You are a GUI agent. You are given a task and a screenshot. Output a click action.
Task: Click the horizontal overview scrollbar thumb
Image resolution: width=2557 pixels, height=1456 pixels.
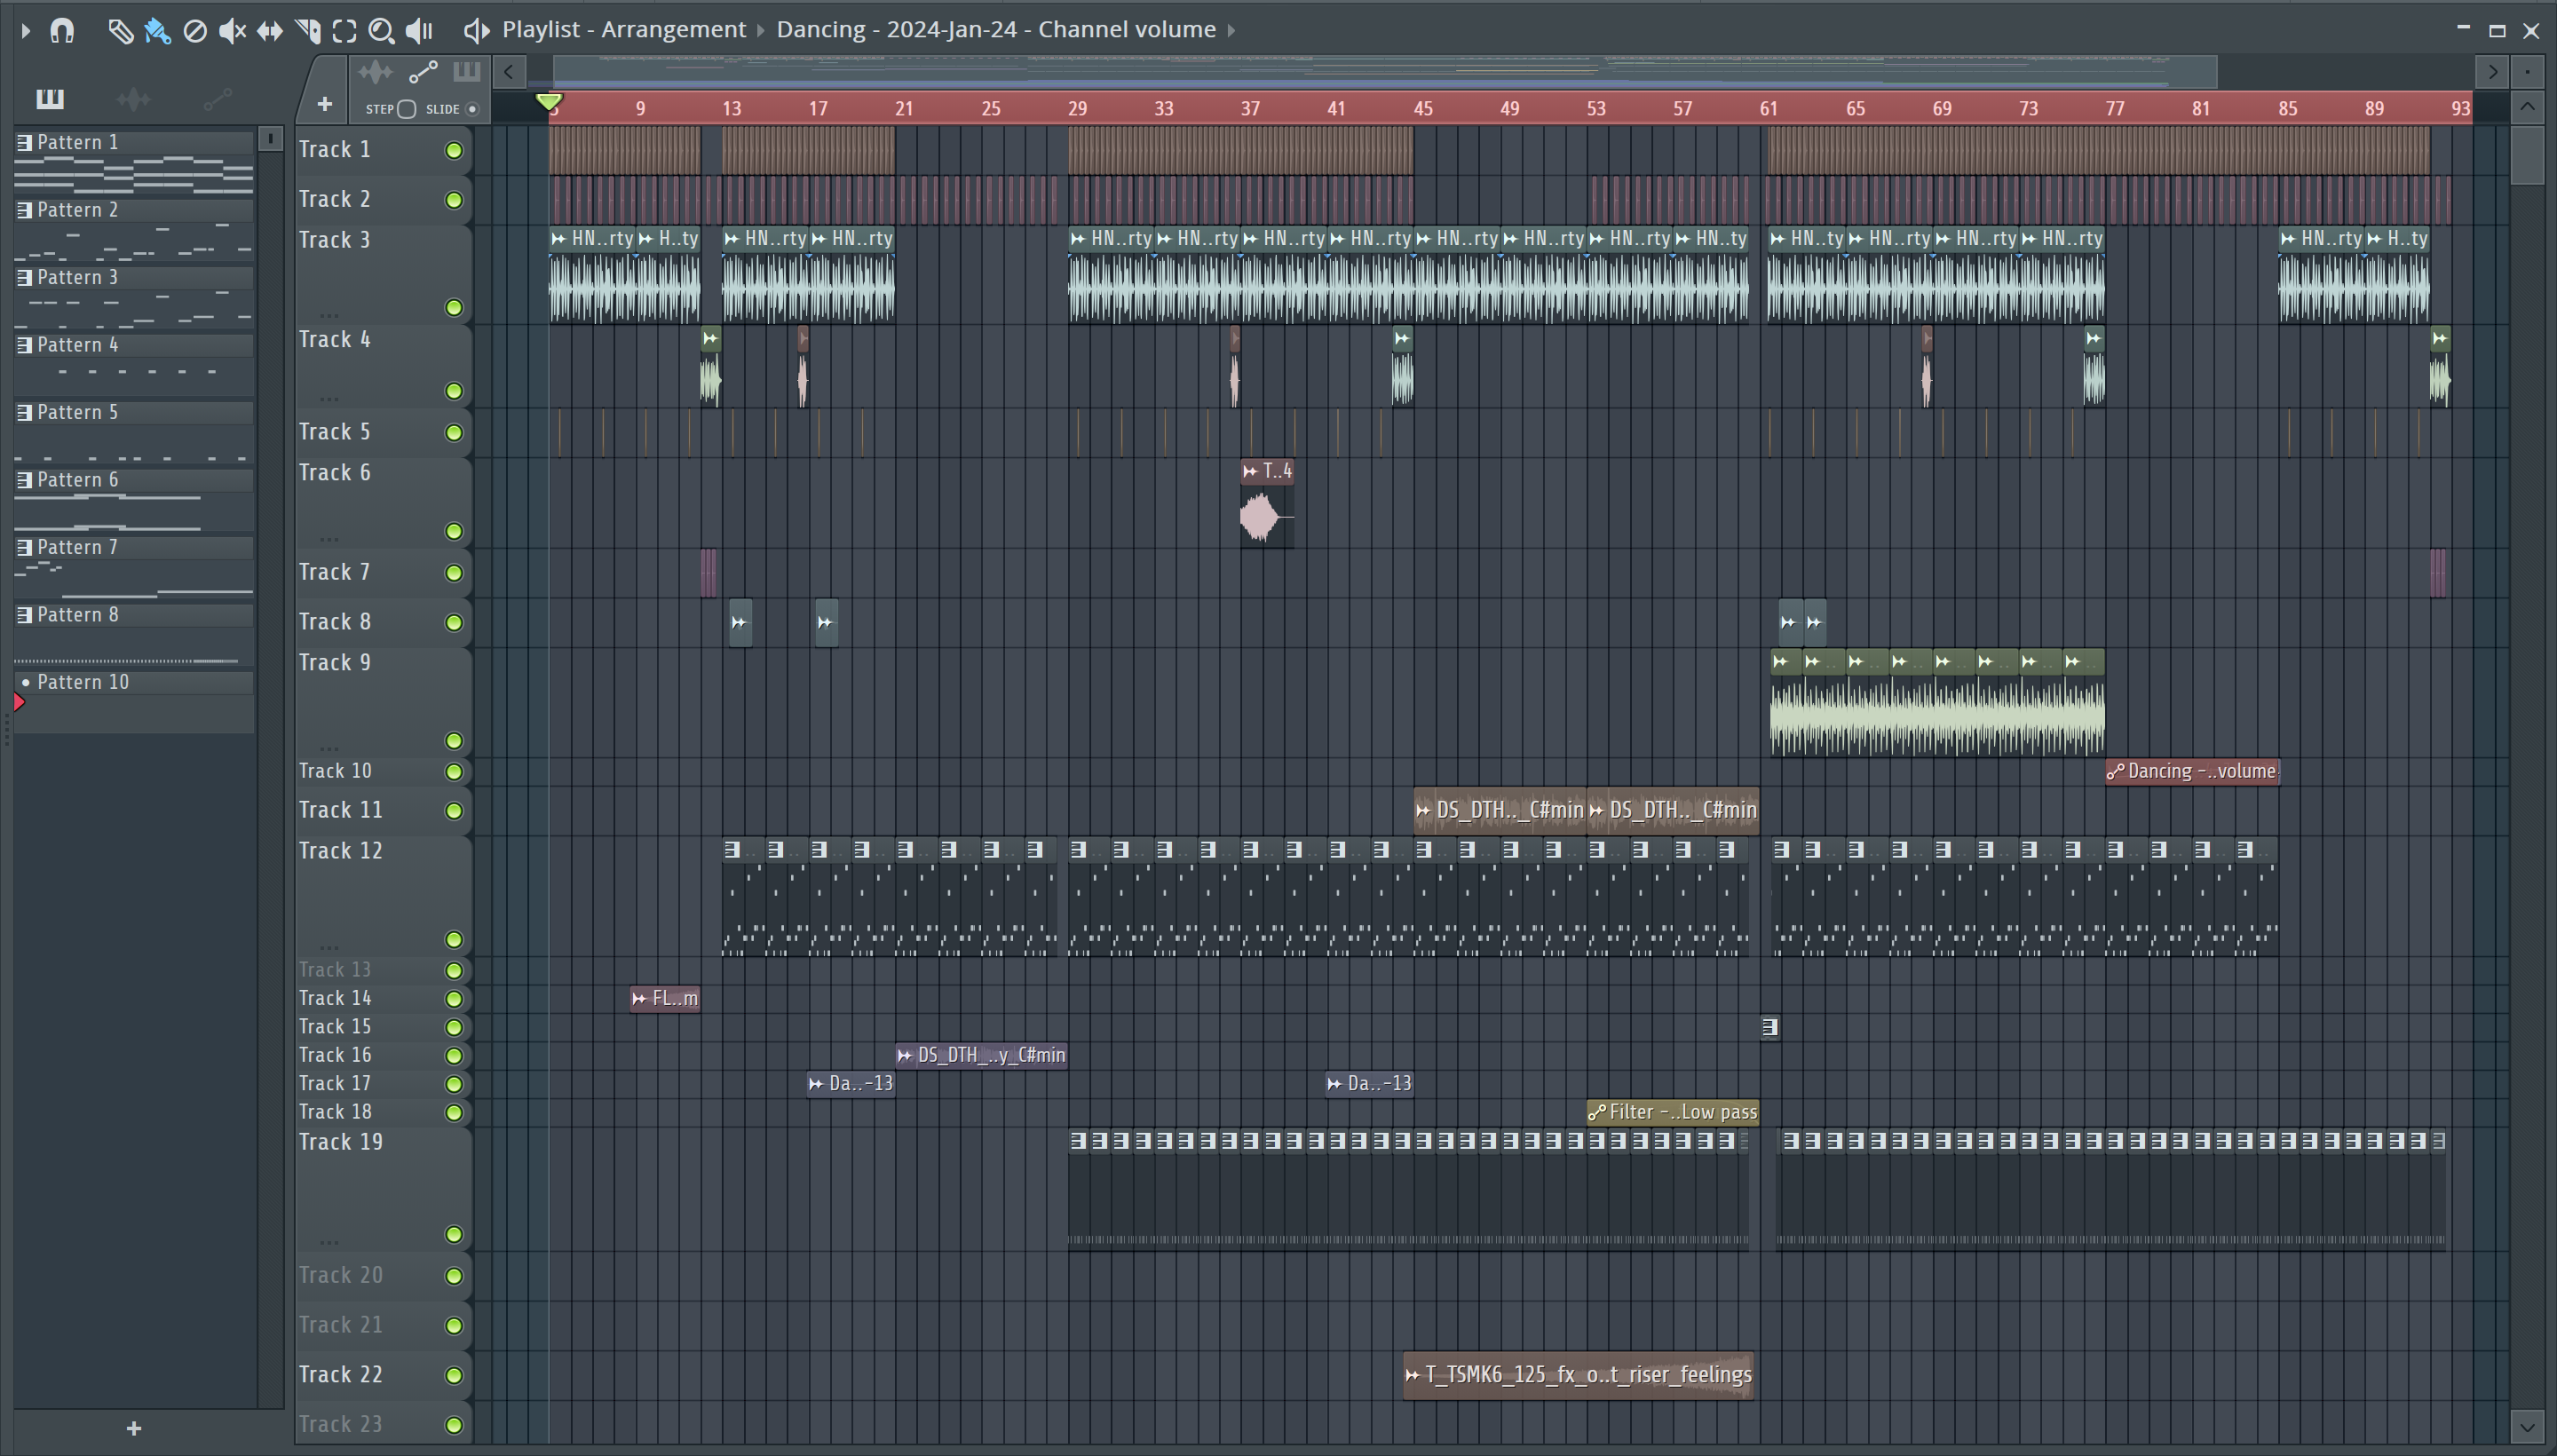tap(1385, 72)
